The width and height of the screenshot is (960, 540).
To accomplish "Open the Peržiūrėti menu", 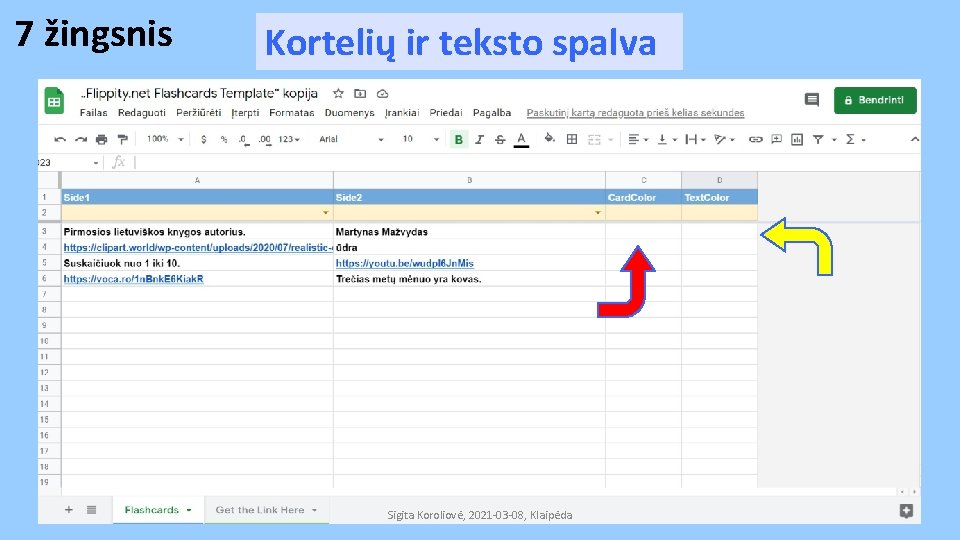I will point(198,113).
